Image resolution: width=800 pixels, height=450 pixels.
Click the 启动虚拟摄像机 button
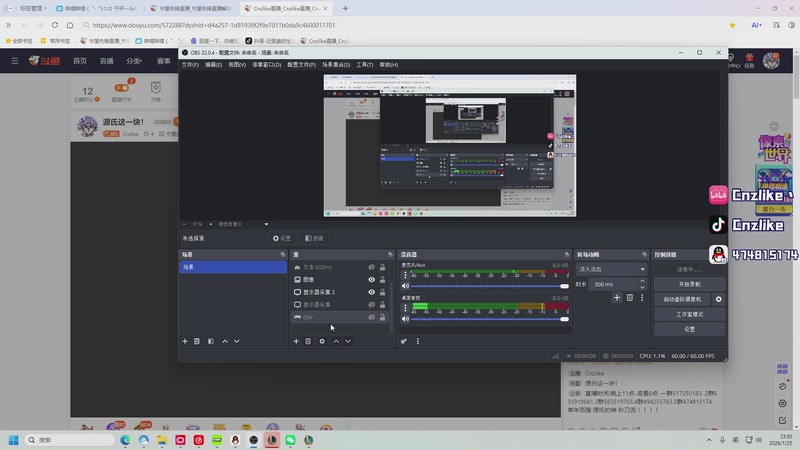point(682,299)
